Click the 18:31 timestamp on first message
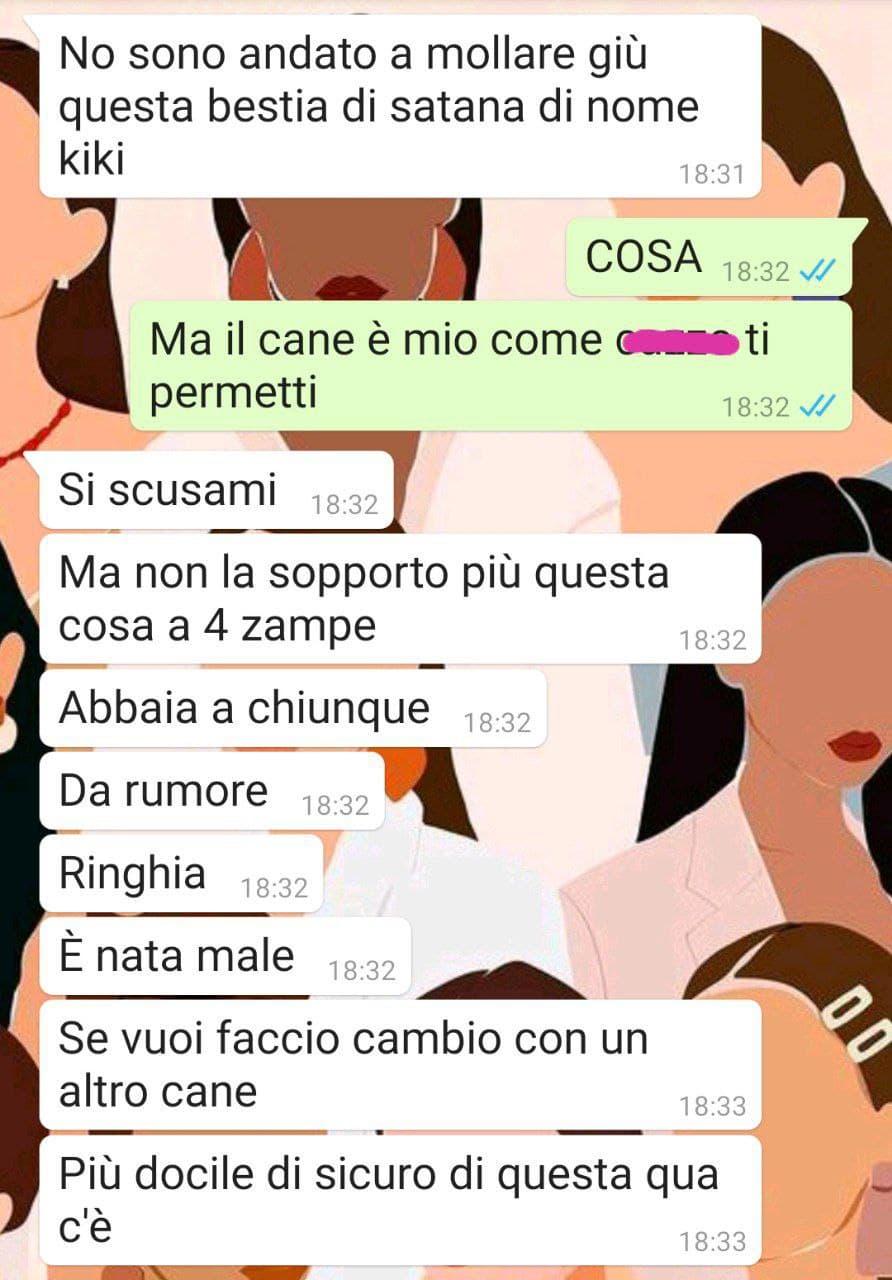Screen dimensions: 892x1280 click(x=712, y=174)
